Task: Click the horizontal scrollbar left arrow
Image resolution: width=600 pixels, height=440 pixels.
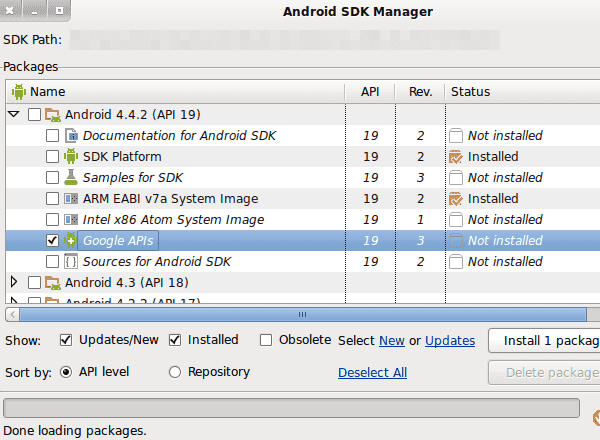Action: coord(13,315)
